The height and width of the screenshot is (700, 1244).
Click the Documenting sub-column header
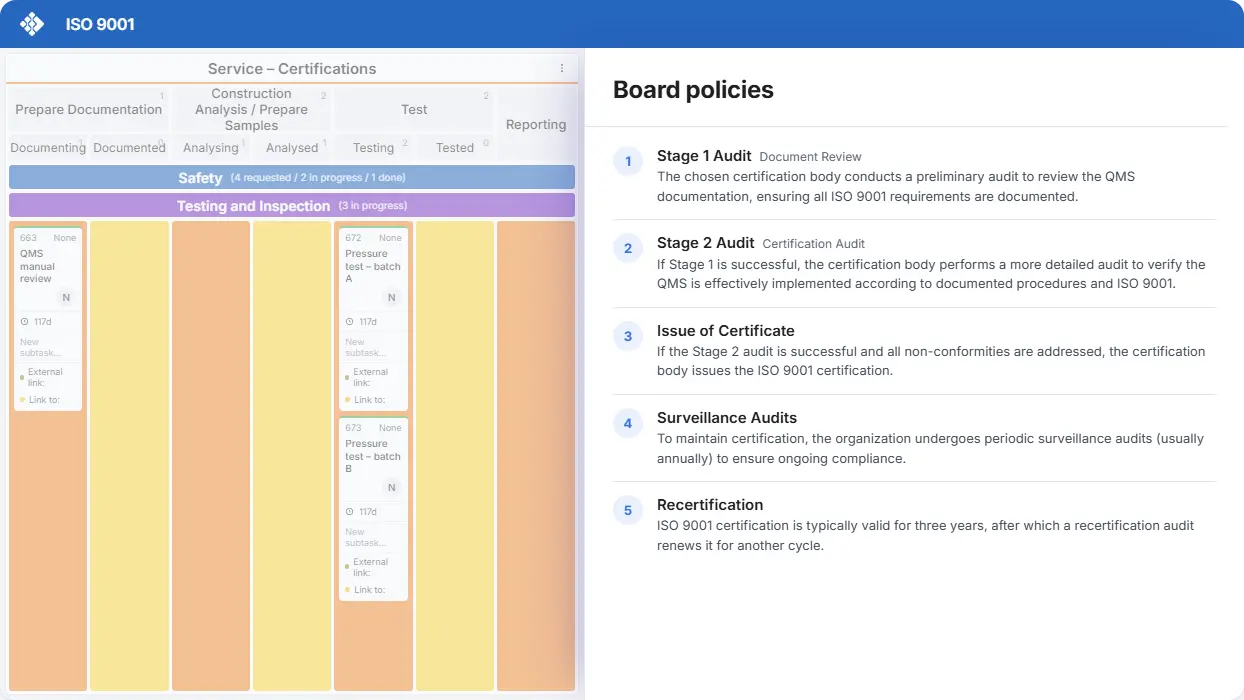point(48,148)
